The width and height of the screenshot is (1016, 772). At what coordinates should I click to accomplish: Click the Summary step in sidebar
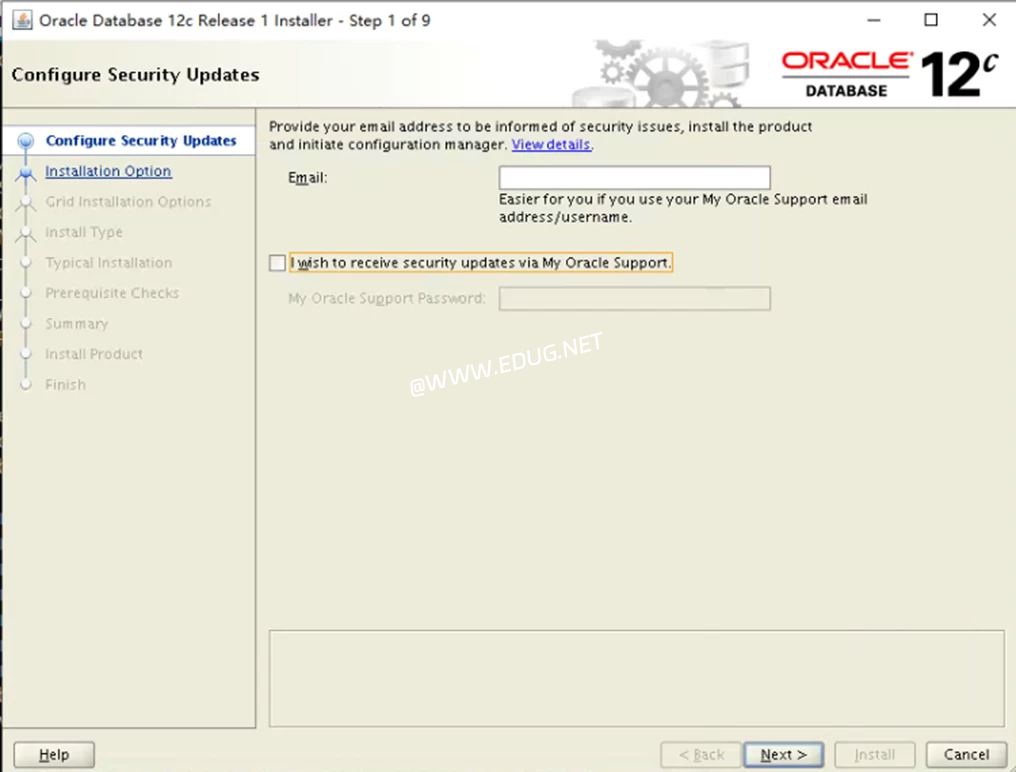coord(76,323)
